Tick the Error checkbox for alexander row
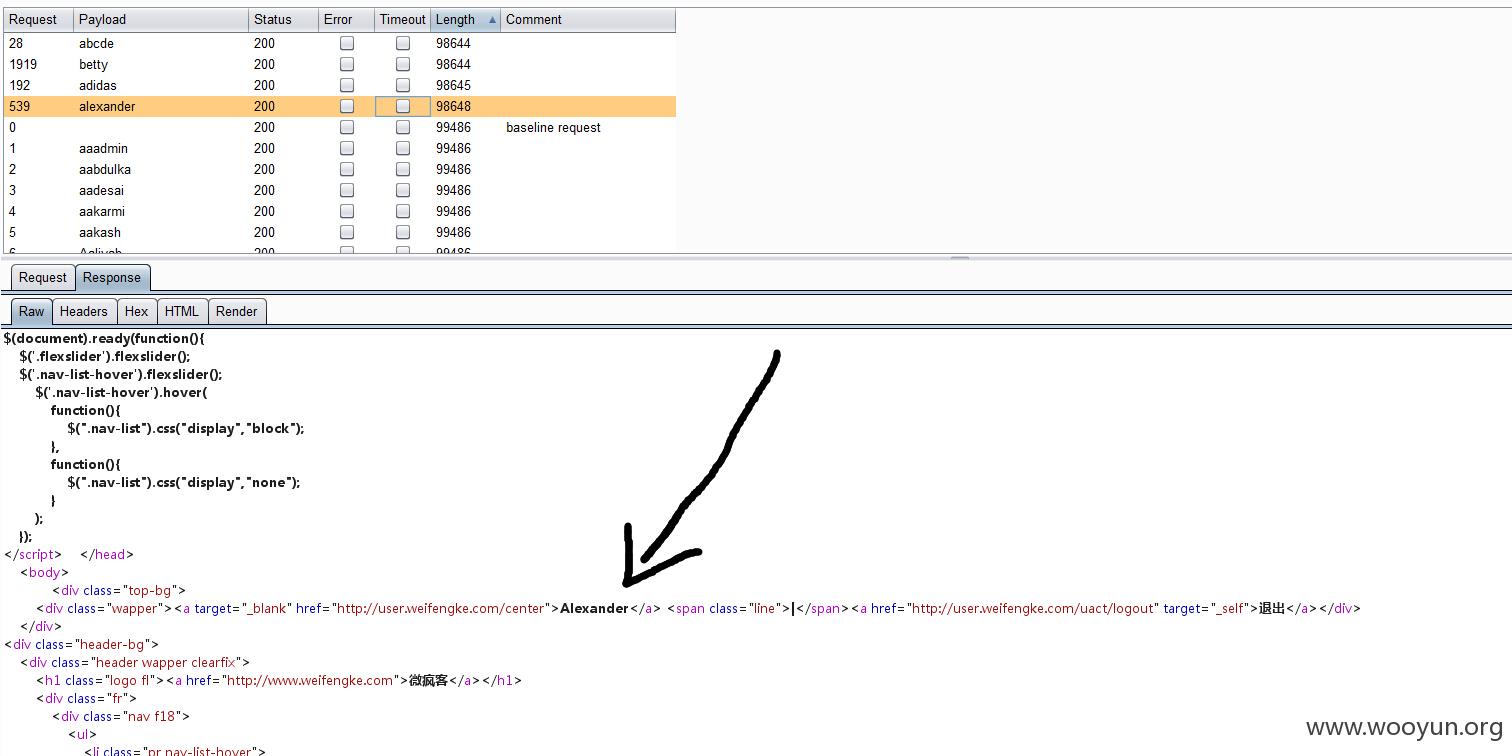Image resolution: width=1512 pixels, height=756 pixels. 347,106
